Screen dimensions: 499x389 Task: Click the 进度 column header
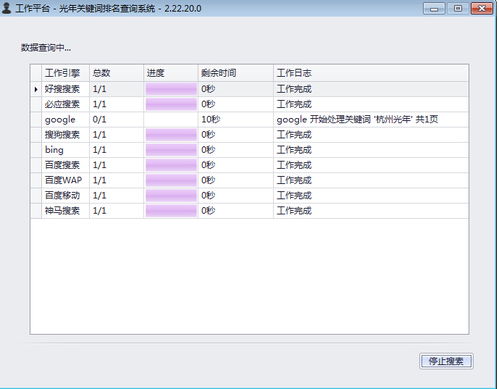pyautogui.click(x=171, y=73)
